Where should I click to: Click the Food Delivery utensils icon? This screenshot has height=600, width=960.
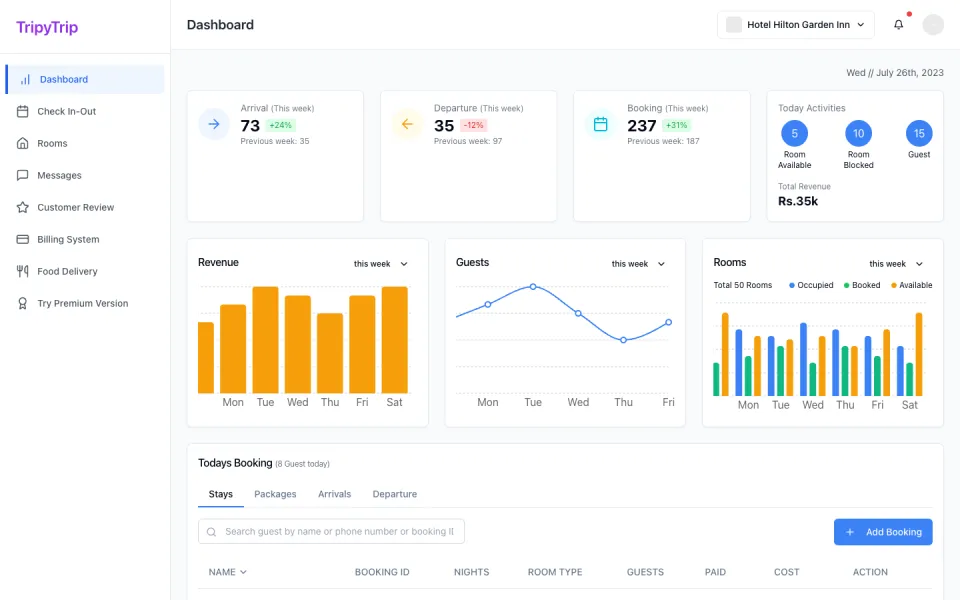pos(23,271)
